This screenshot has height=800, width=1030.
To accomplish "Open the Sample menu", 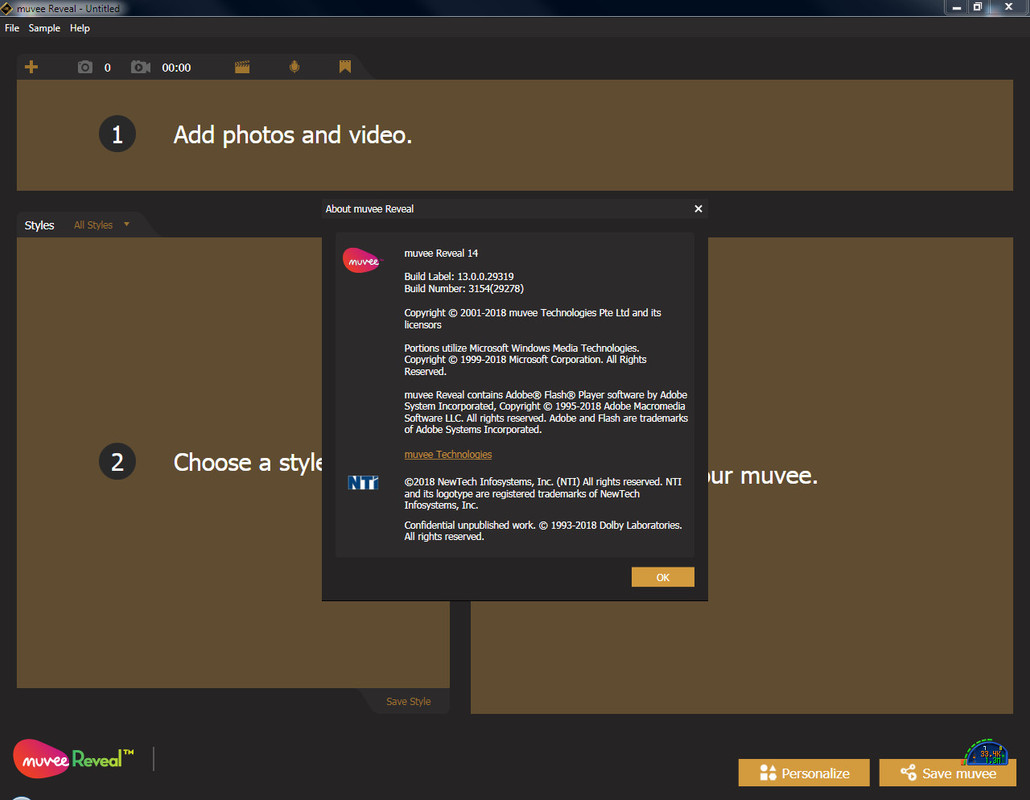I will point(44,28).
